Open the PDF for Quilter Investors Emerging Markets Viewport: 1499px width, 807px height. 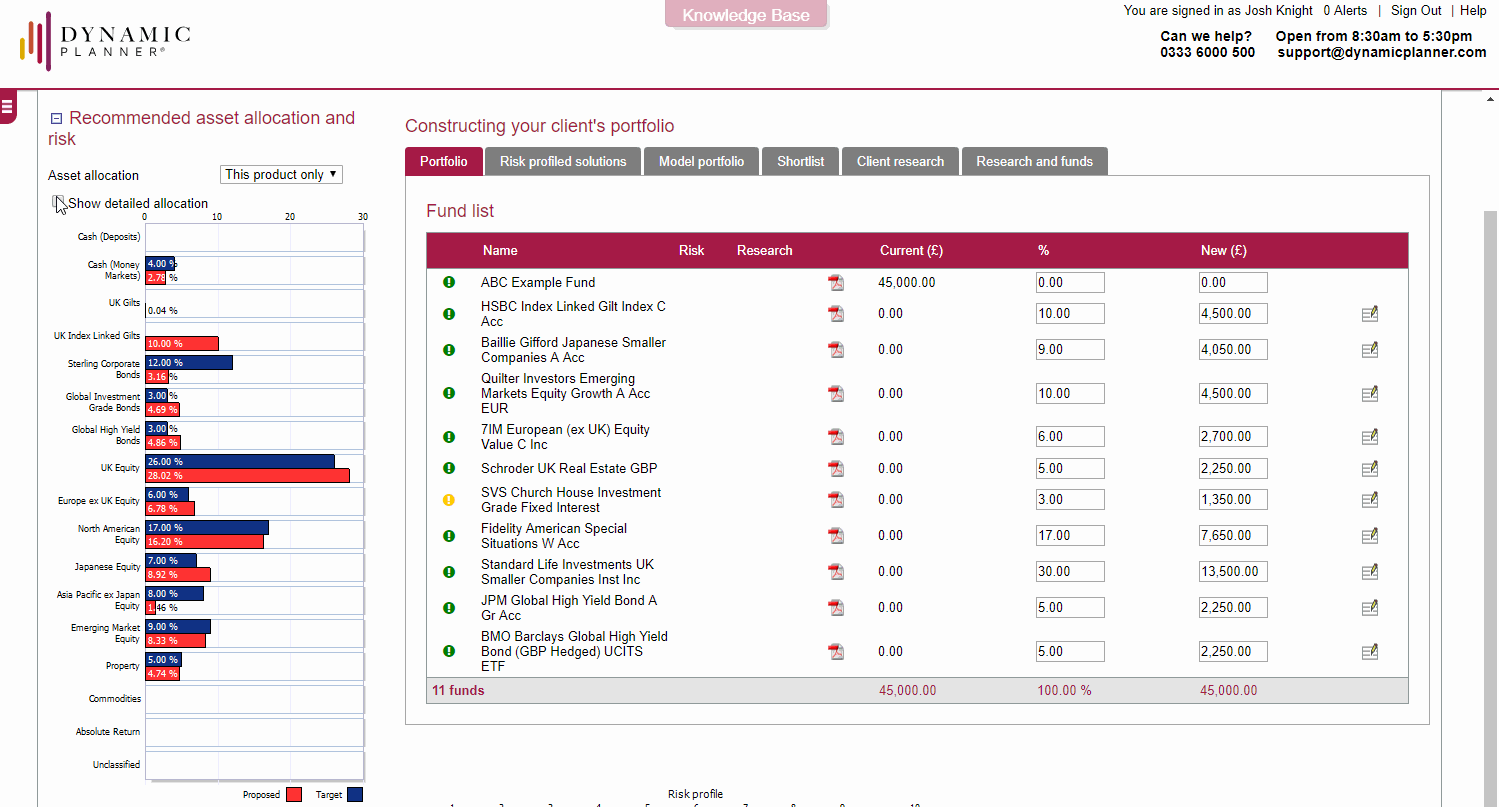[x=836, y=394]
